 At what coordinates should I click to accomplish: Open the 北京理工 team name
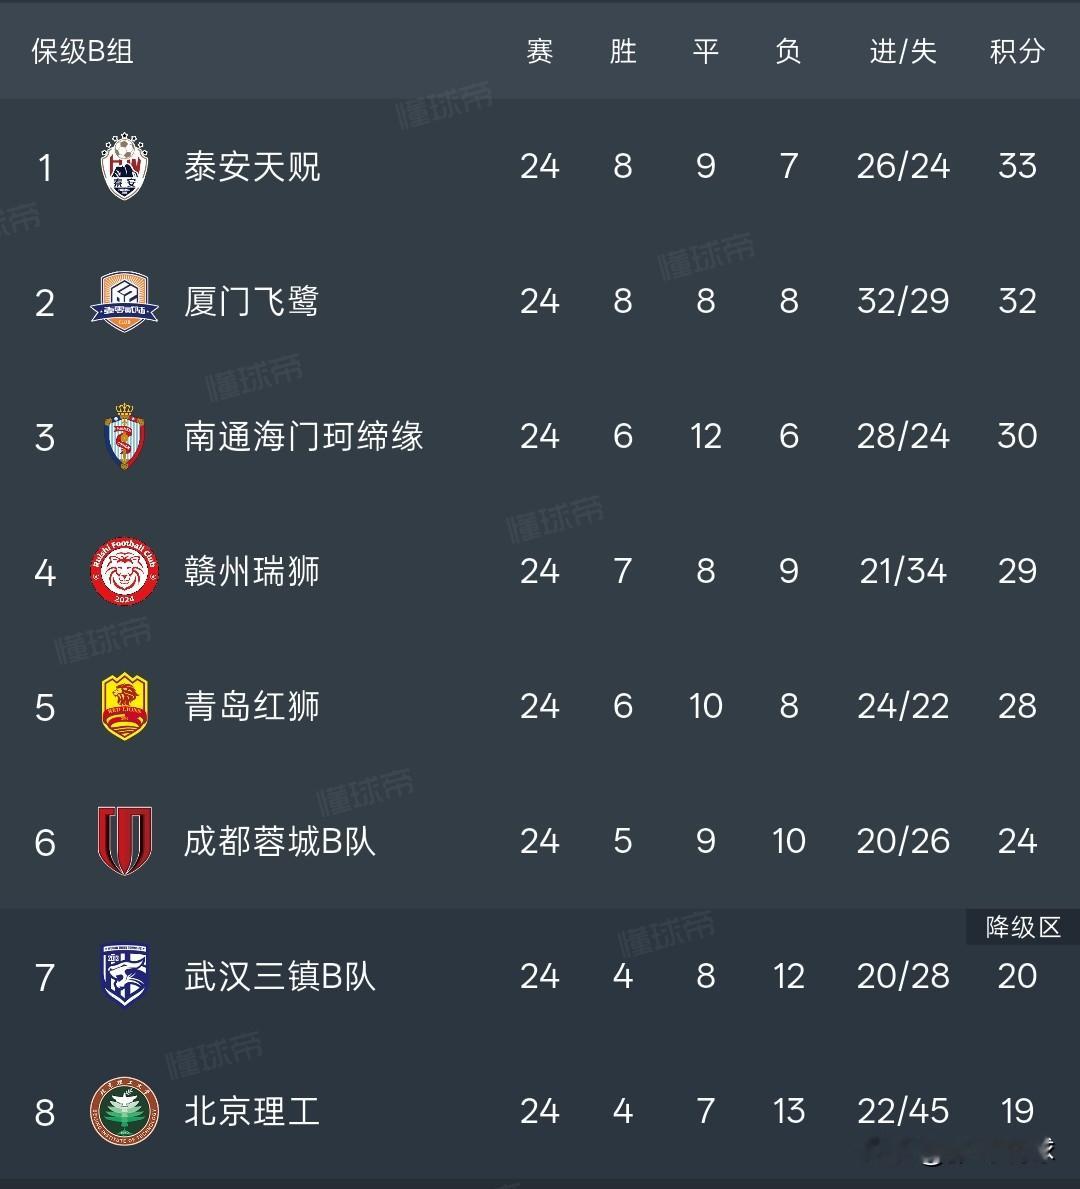coord(253,1112)
